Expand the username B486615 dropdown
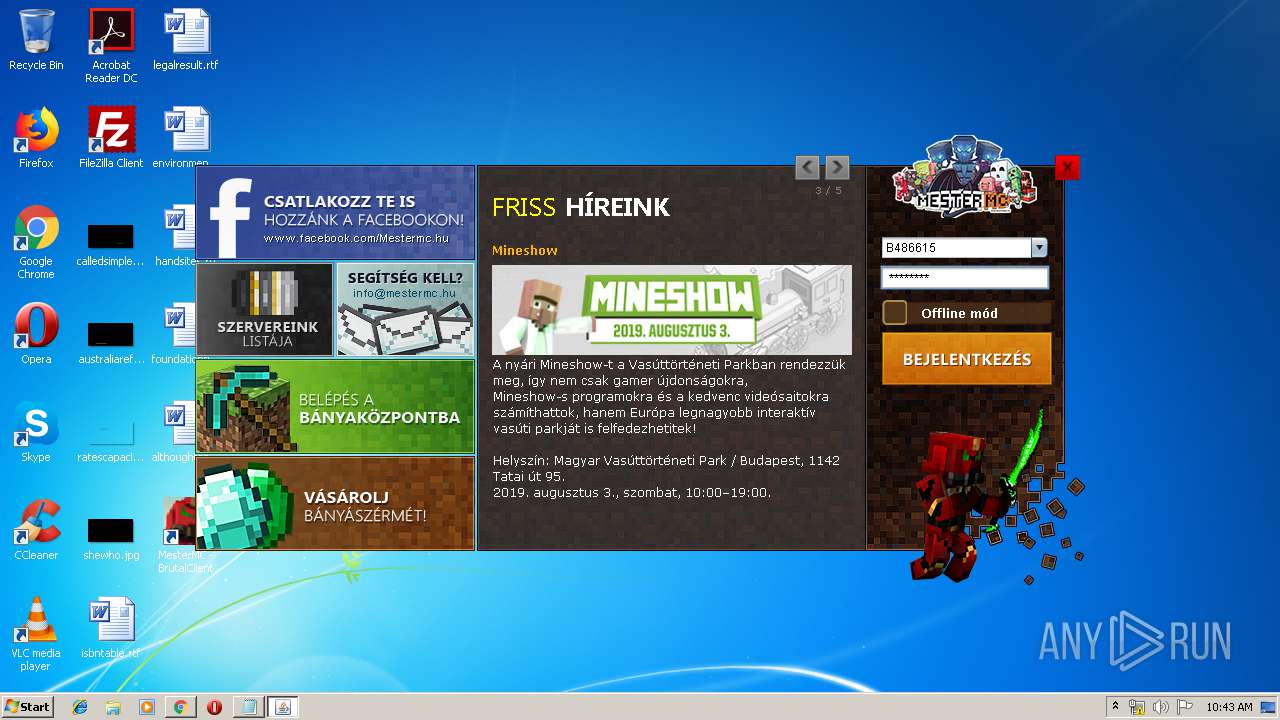 pos(1039,248)
